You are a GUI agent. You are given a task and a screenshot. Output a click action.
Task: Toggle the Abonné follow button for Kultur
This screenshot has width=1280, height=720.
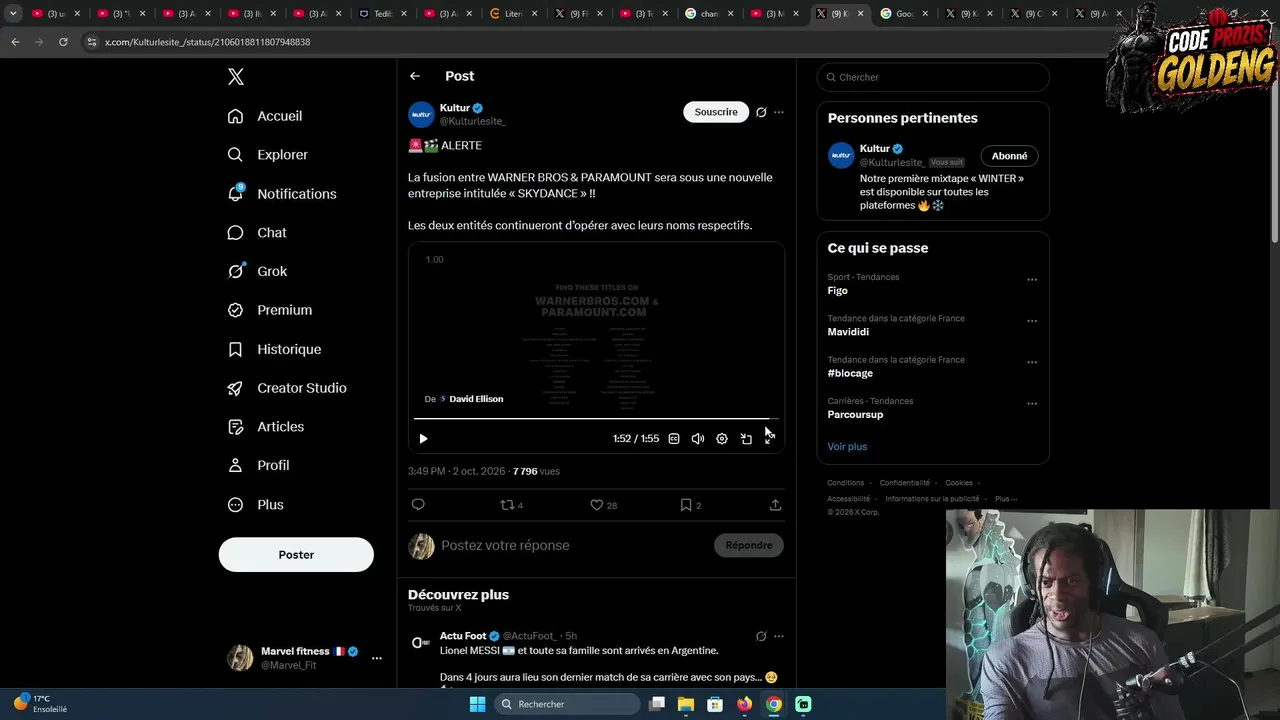pyautogui.click(x=1009, y=156)
